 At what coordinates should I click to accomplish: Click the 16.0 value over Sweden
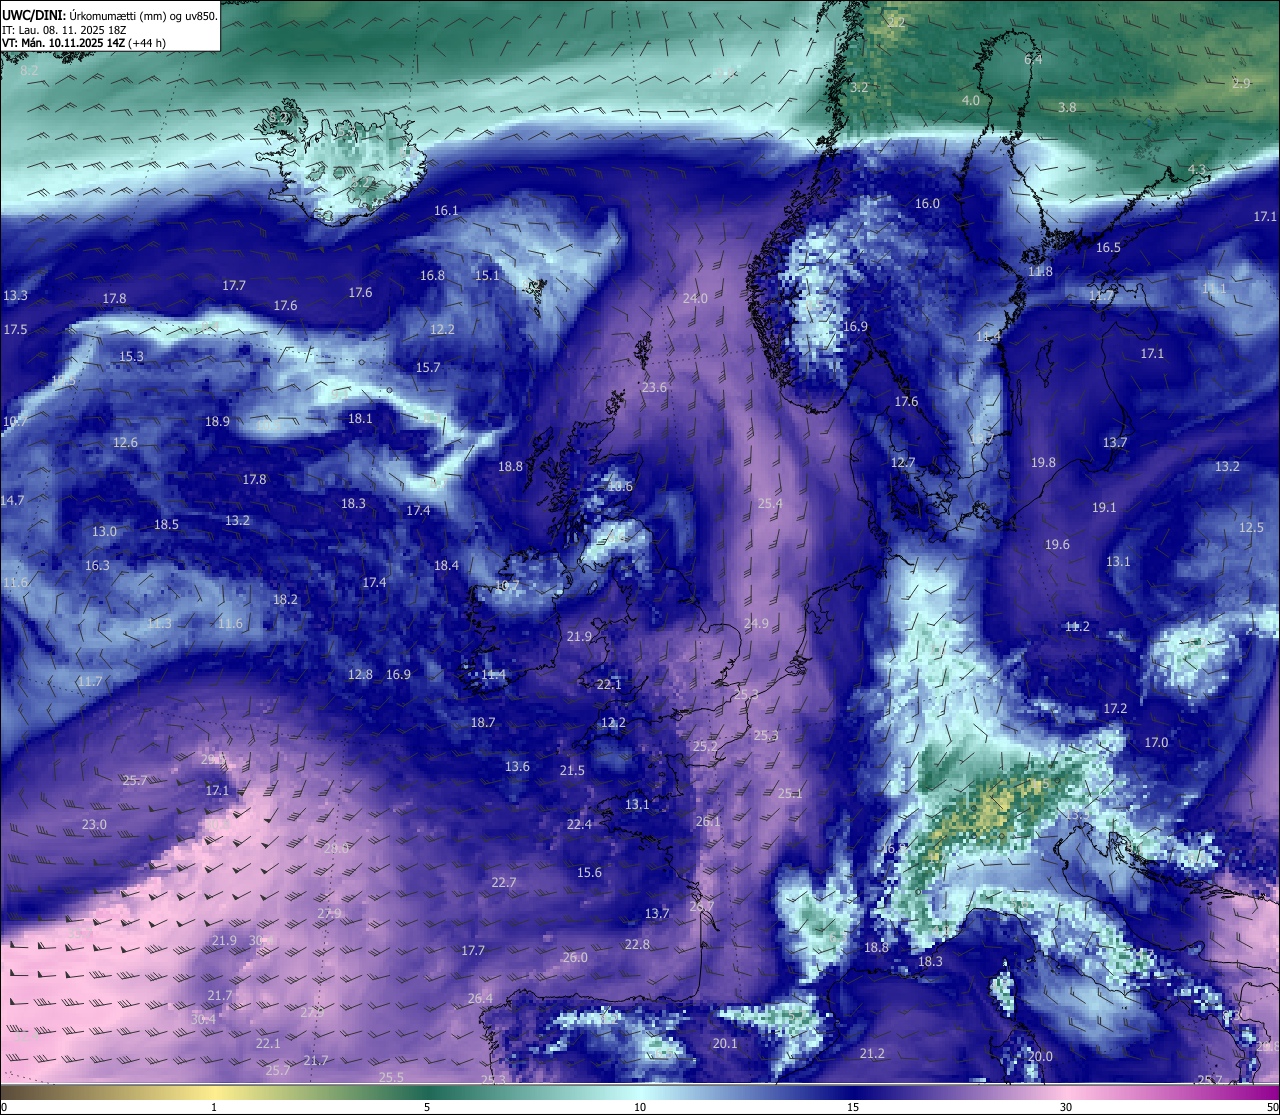927,203
